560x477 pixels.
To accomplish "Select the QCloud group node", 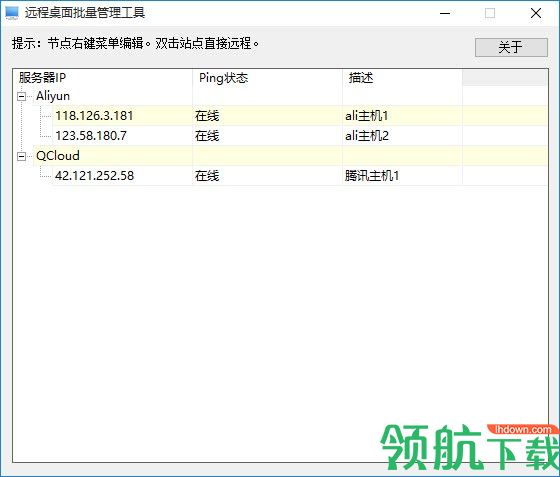I will (58, 156).
